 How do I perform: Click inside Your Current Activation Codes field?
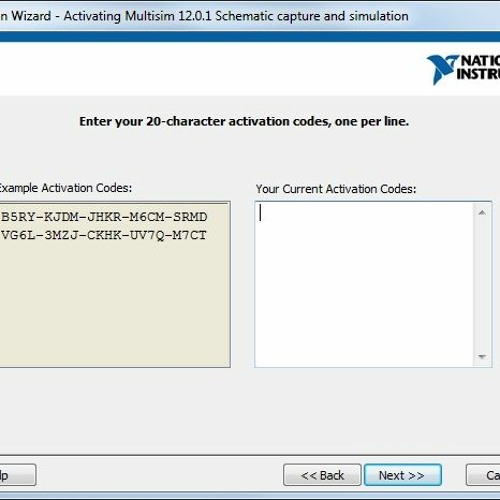tap(364, 284)
